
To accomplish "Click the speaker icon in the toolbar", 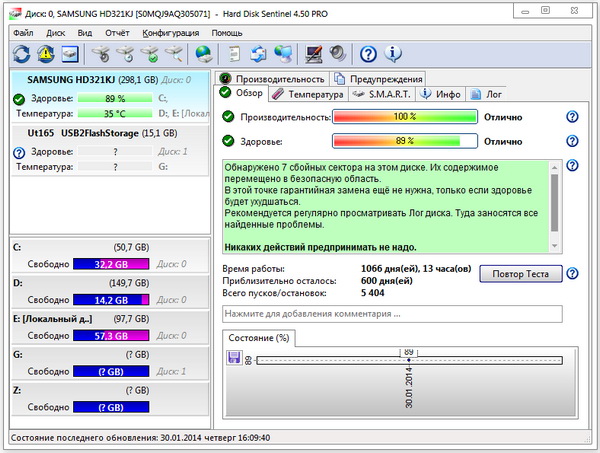I will click(337, 54).
